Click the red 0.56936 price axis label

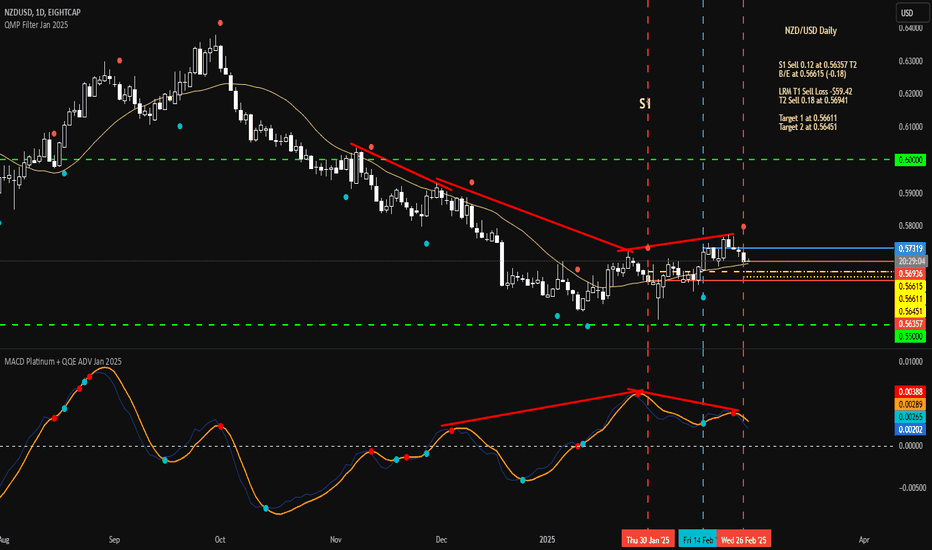click(x=910, y=274)
